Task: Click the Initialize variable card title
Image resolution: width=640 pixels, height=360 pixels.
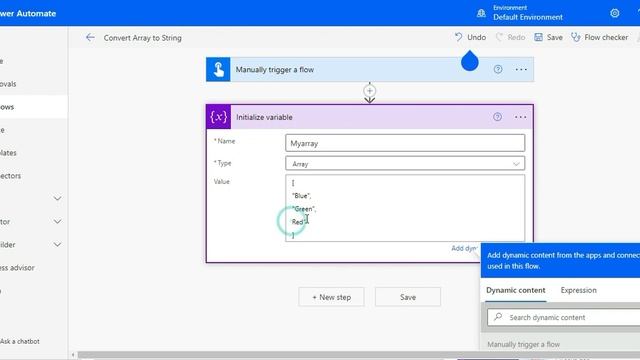Action: (x=264, y=117)
